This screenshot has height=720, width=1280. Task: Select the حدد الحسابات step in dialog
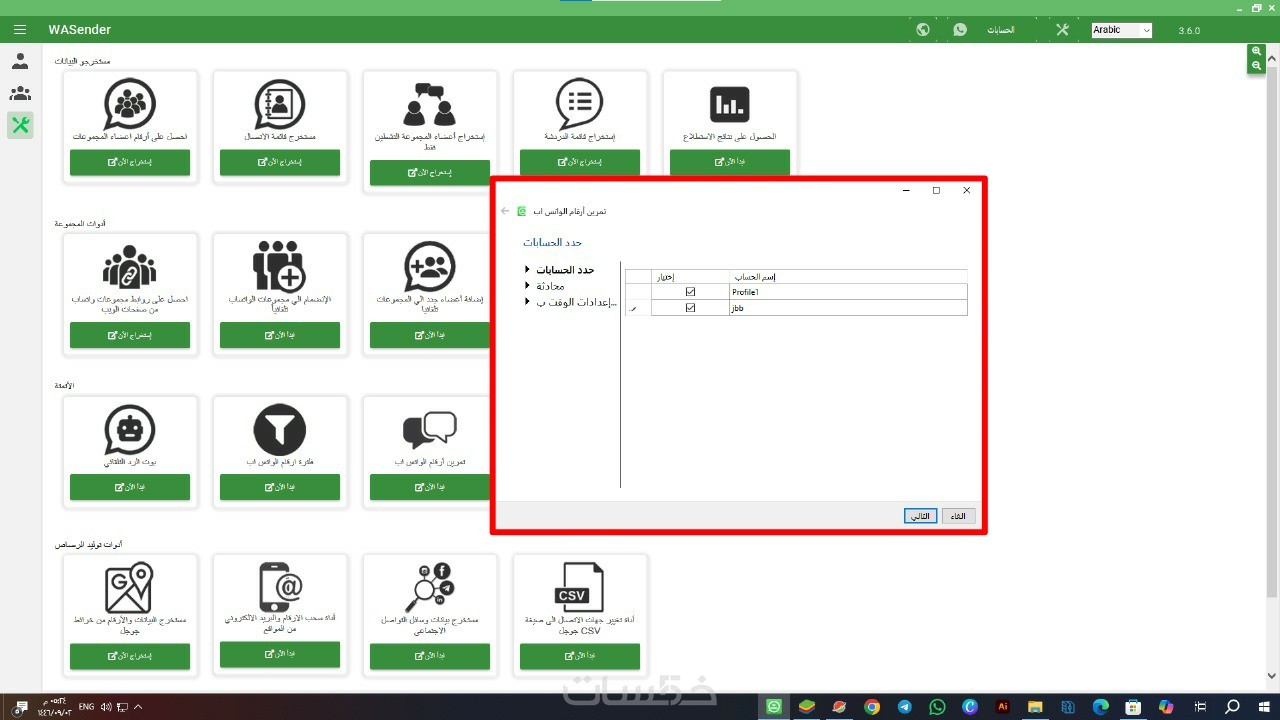click(x=565, y=270)
